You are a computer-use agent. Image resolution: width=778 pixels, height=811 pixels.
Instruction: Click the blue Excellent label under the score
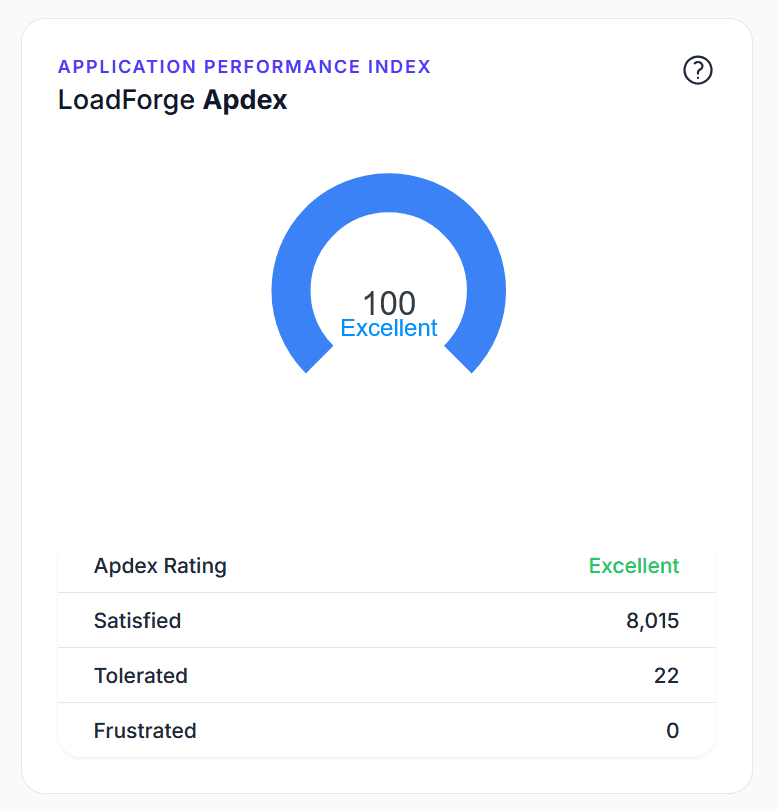click(389, 328)
